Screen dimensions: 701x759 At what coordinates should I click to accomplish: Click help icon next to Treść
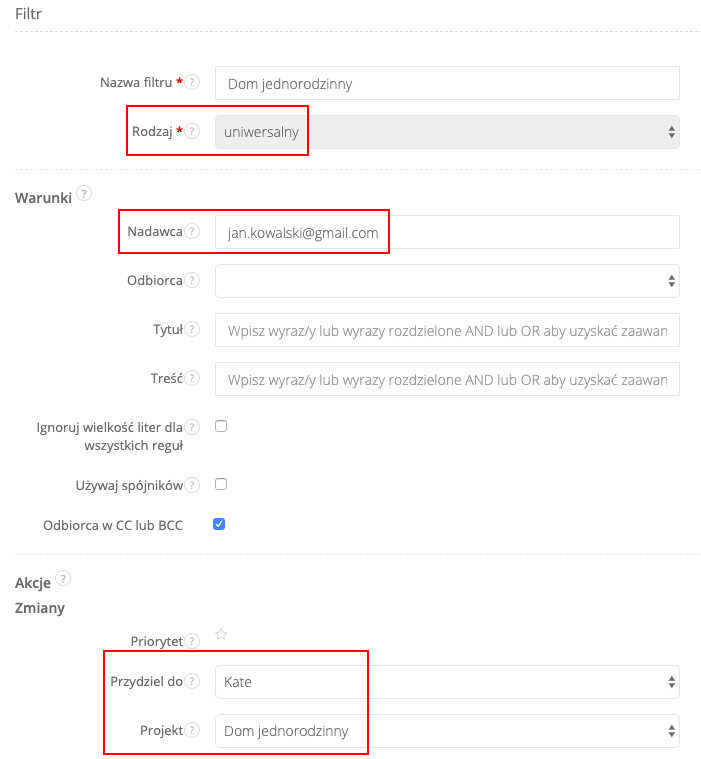click(x=193, y=378)
